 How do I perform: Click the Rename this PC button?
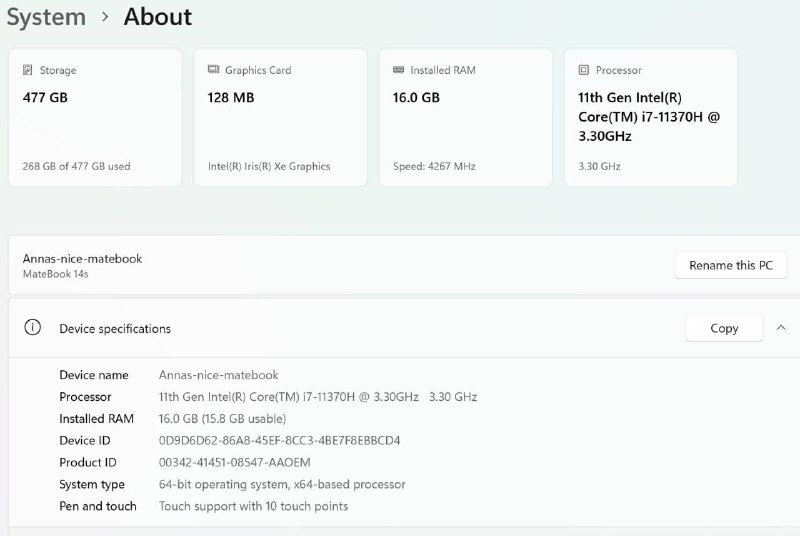(x=731, y=265)
